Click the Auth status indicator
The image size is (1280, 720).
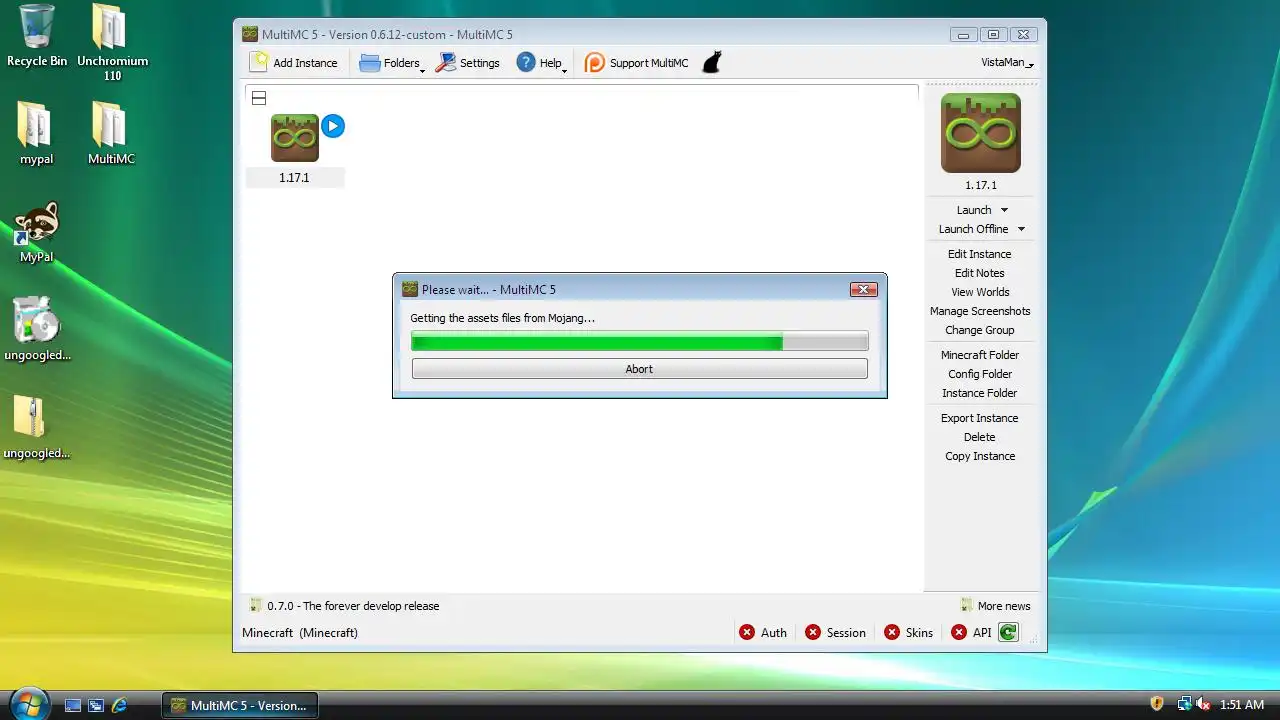coord(763,633)
